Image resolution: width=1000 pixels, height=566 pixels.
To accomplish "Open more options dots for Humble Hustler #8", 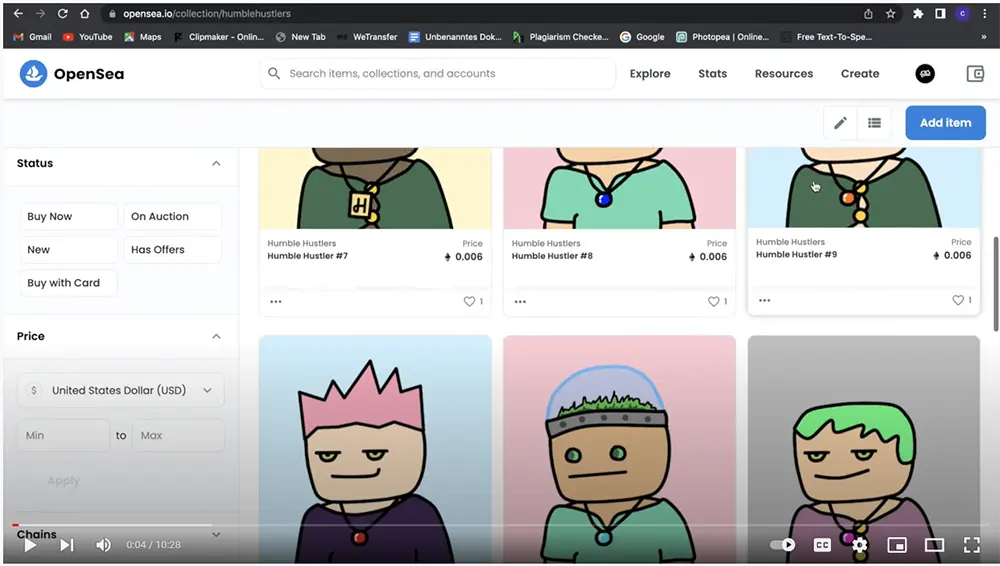I will tap(520, 302).
